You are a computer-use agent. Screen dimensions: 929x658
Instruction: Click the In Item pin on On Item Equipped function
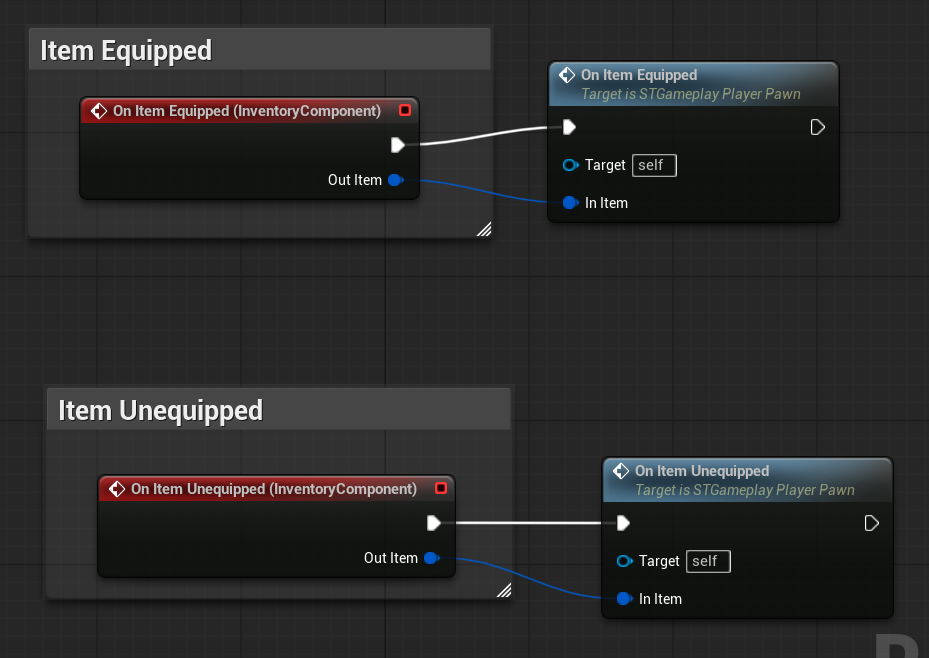(x=570, y=203)
